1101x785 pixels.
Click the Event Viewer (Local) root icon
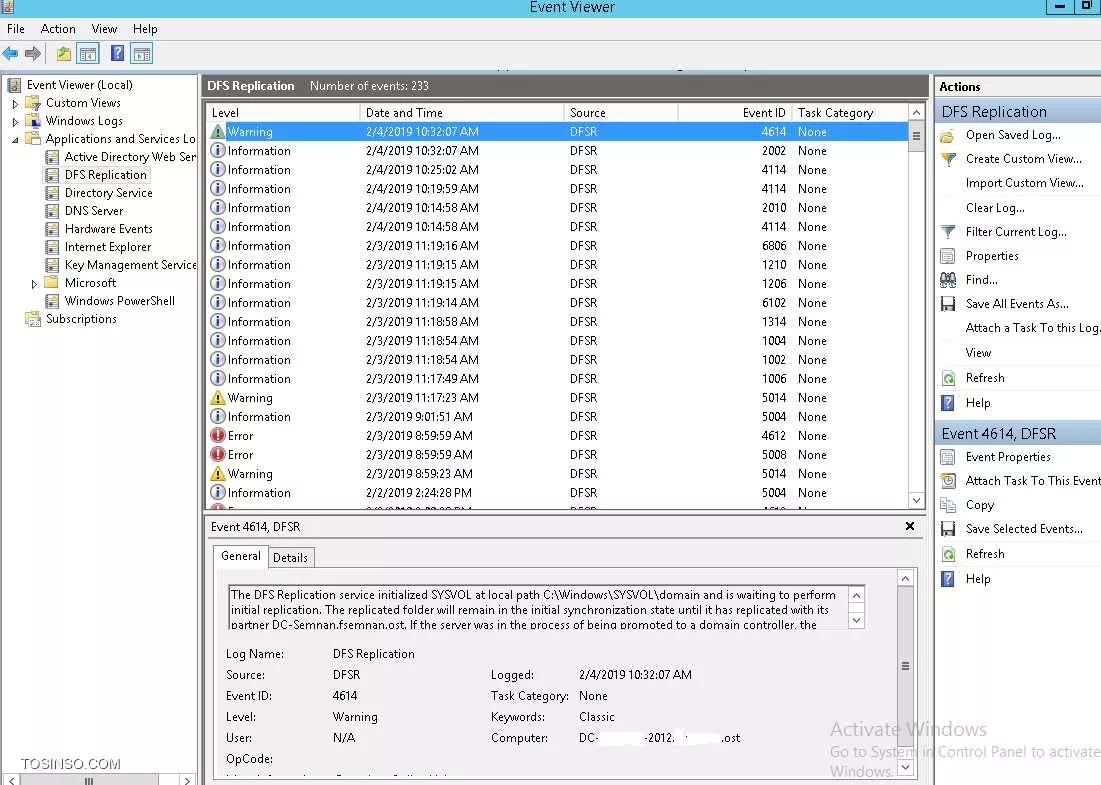14,85
